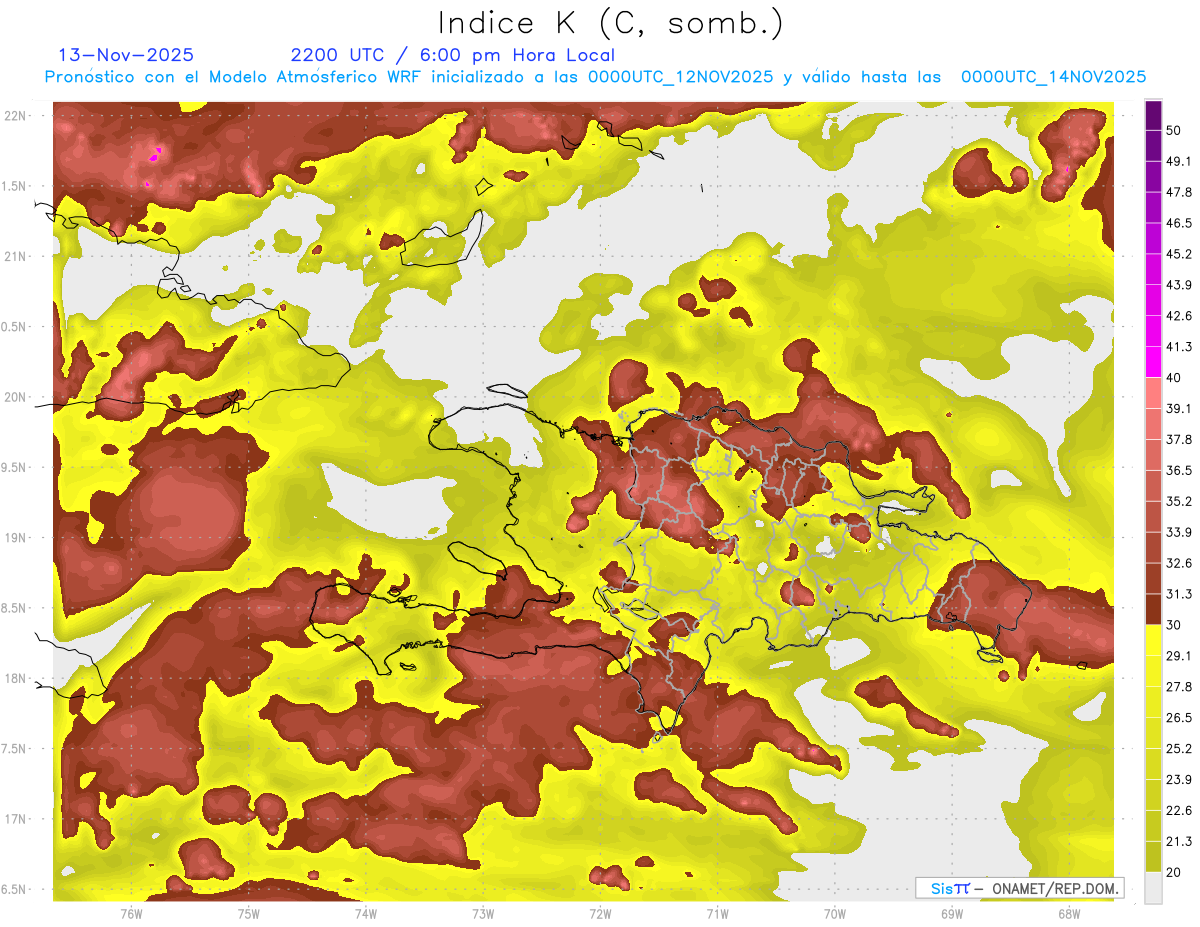Click the "18N" latitude label
Screen dimensions: 1200x927
16,678
